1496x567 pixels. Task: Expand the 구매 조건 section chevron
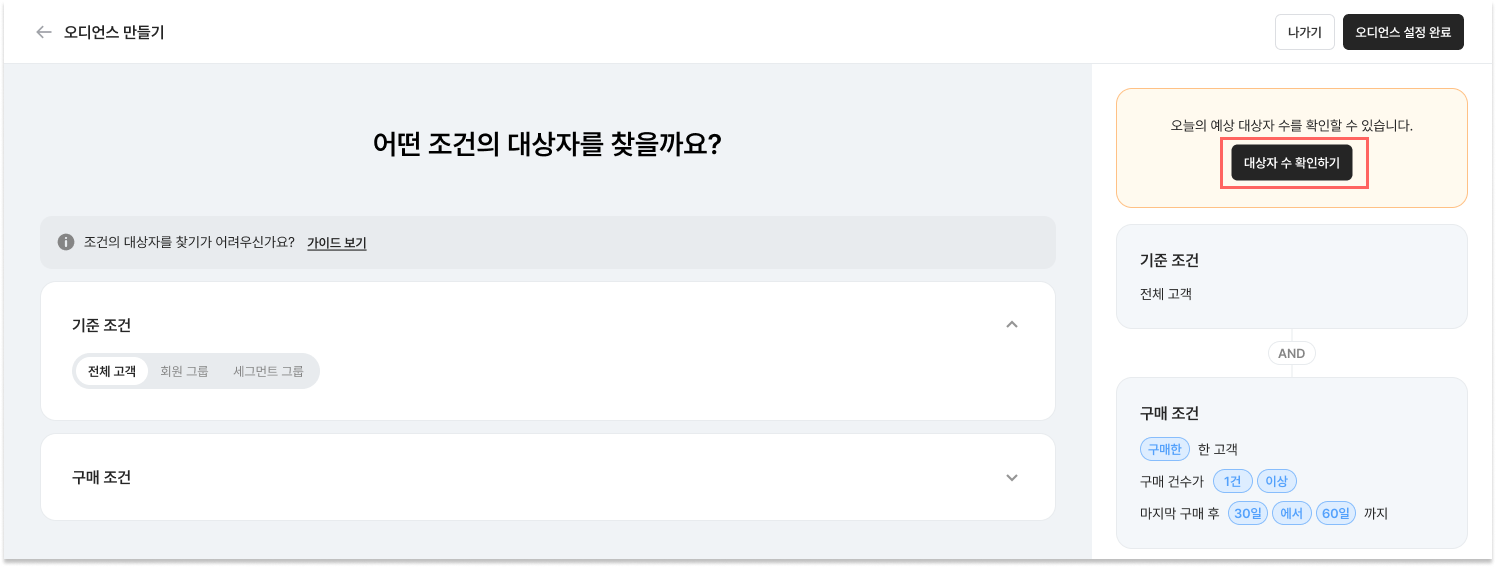(1012, 478)
